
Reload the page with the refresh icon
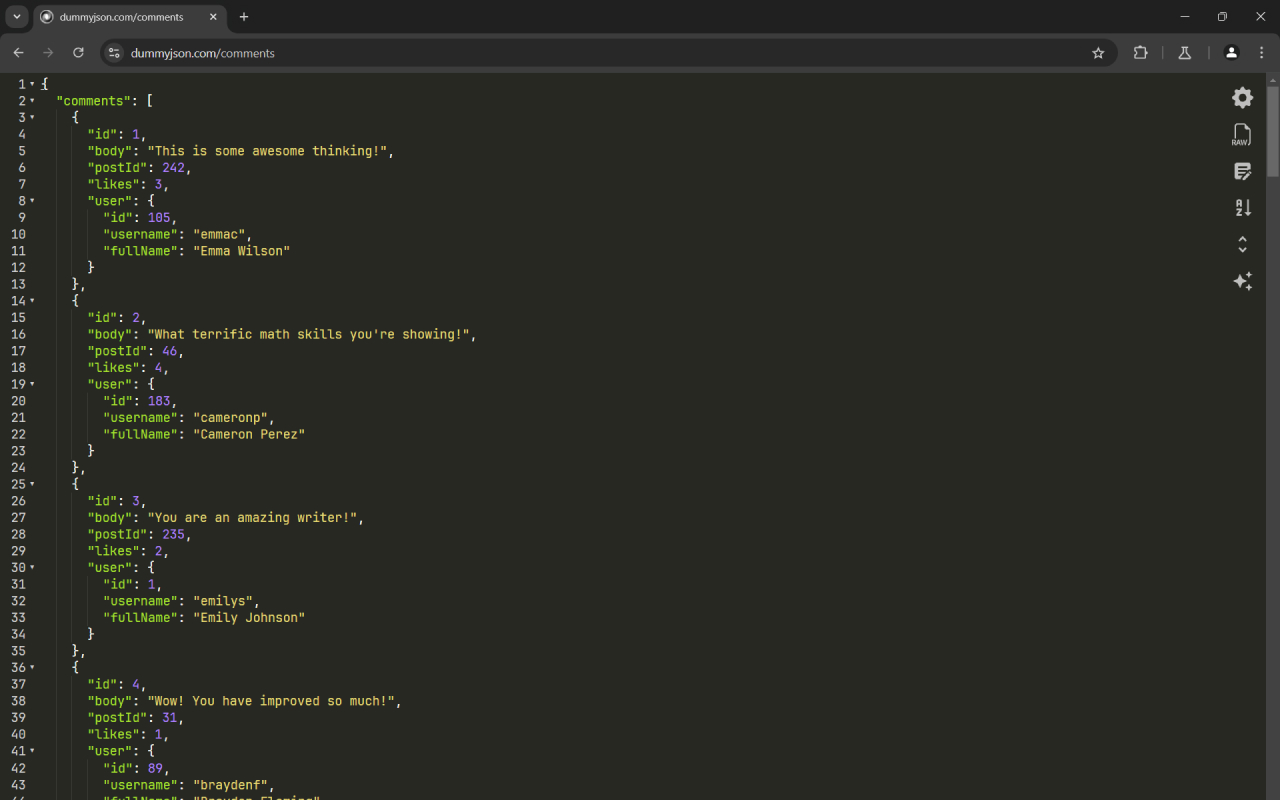[x=78, y=53]
